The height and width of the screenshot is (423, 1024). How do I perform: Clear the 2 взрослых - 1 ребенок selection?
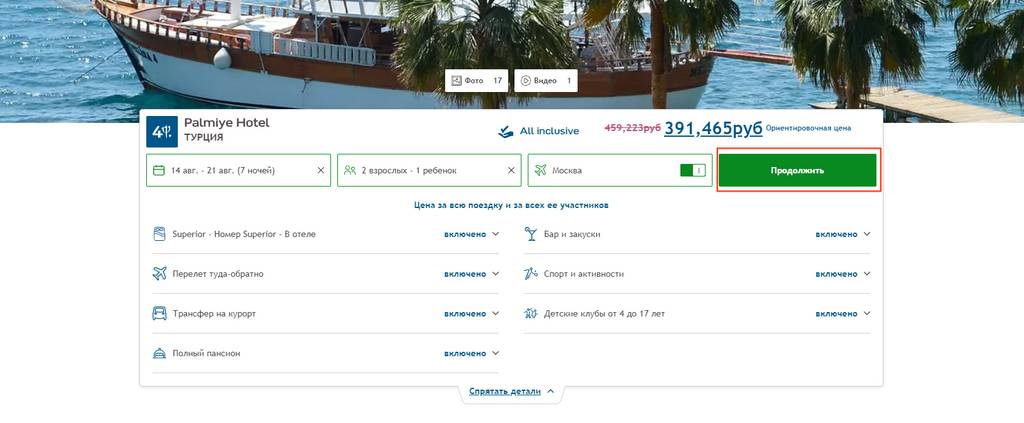511,170
